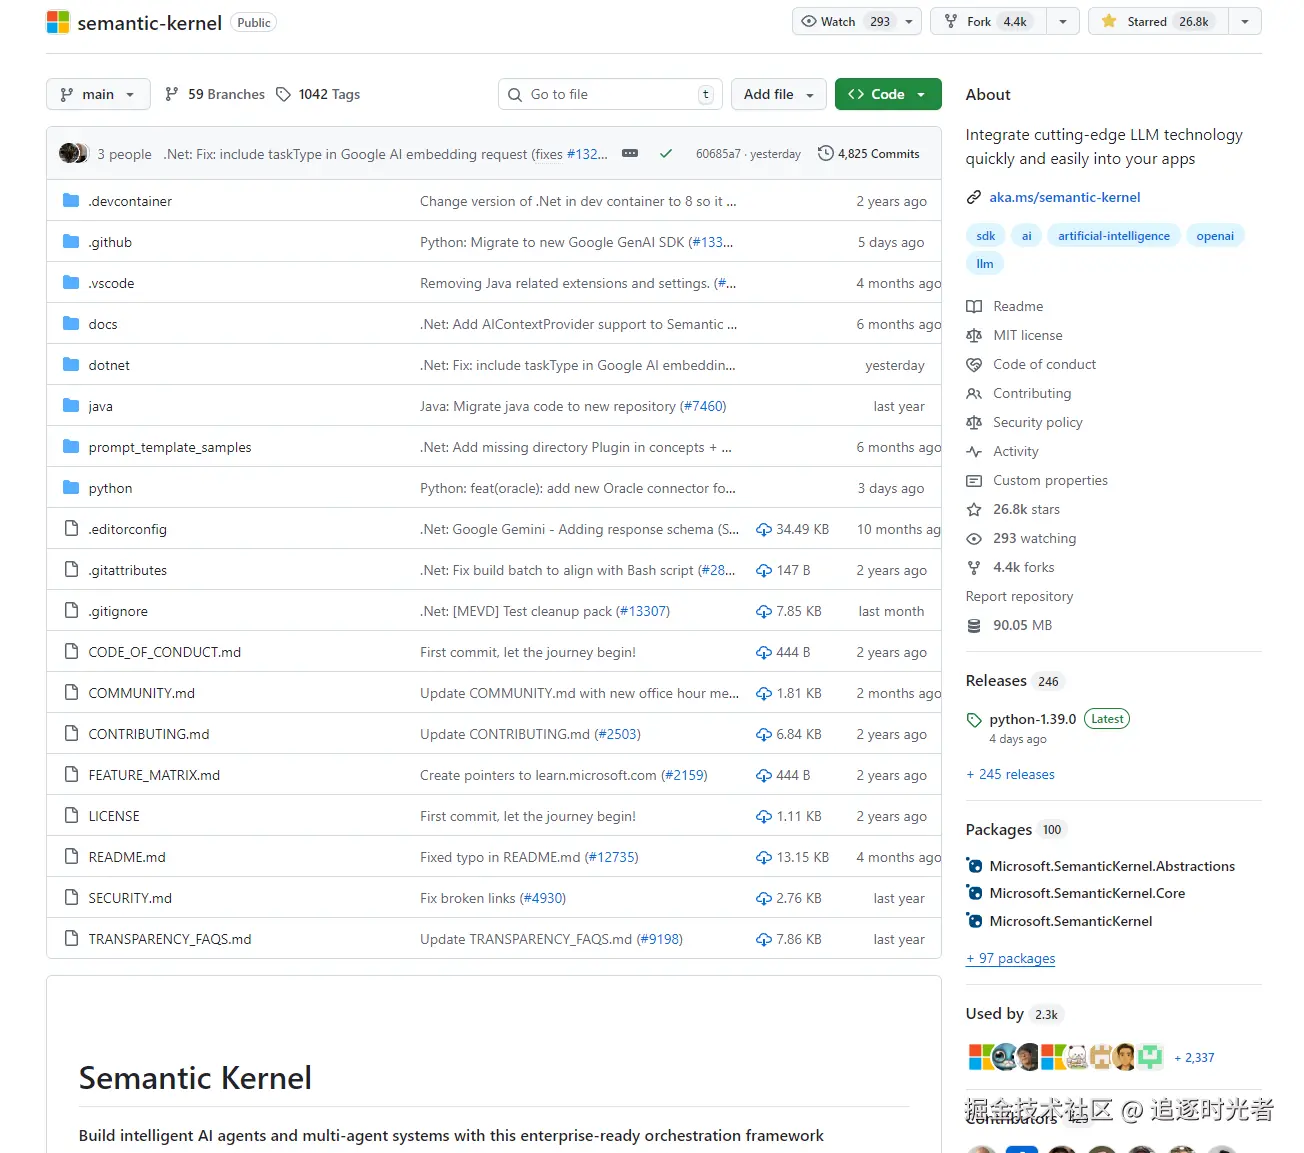Click the + 2,337 used-by link
Image resolution: width=1304 pixels, height=1153 pixels.
click(x=1194, y=1057)
